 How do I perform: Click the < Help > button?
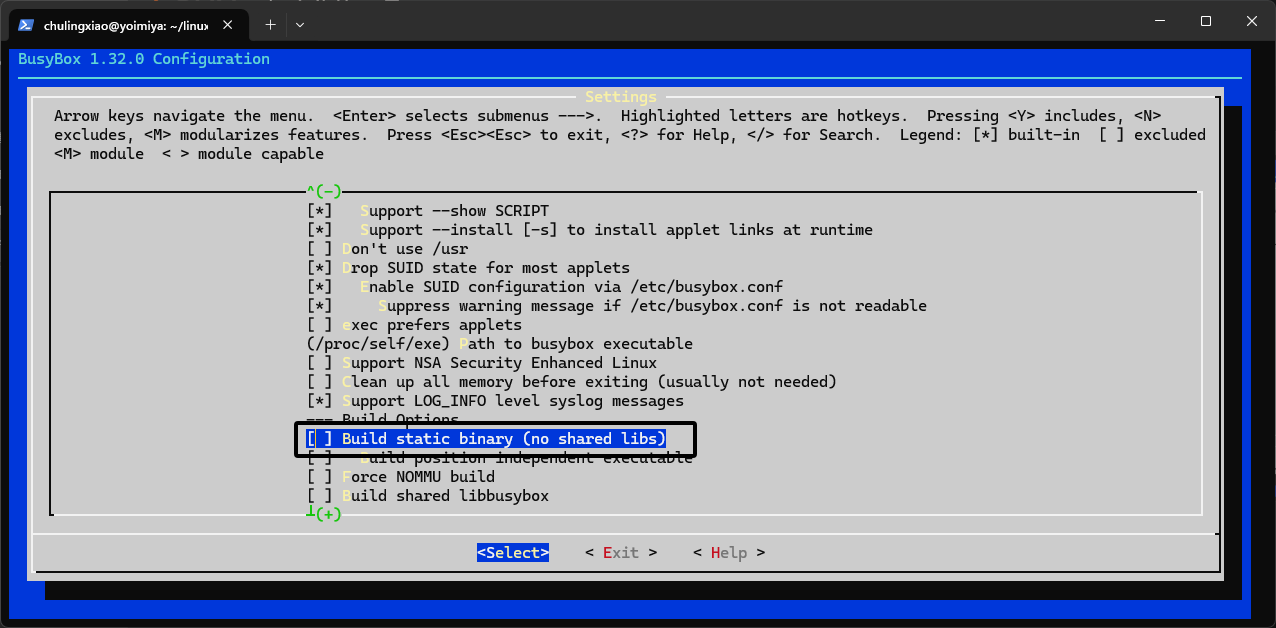(729, 553)
